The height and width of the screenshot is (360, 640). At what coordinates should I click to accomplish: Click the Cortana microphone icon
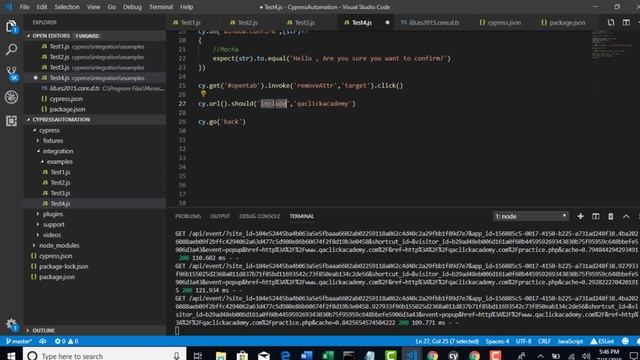click(176, 356)
